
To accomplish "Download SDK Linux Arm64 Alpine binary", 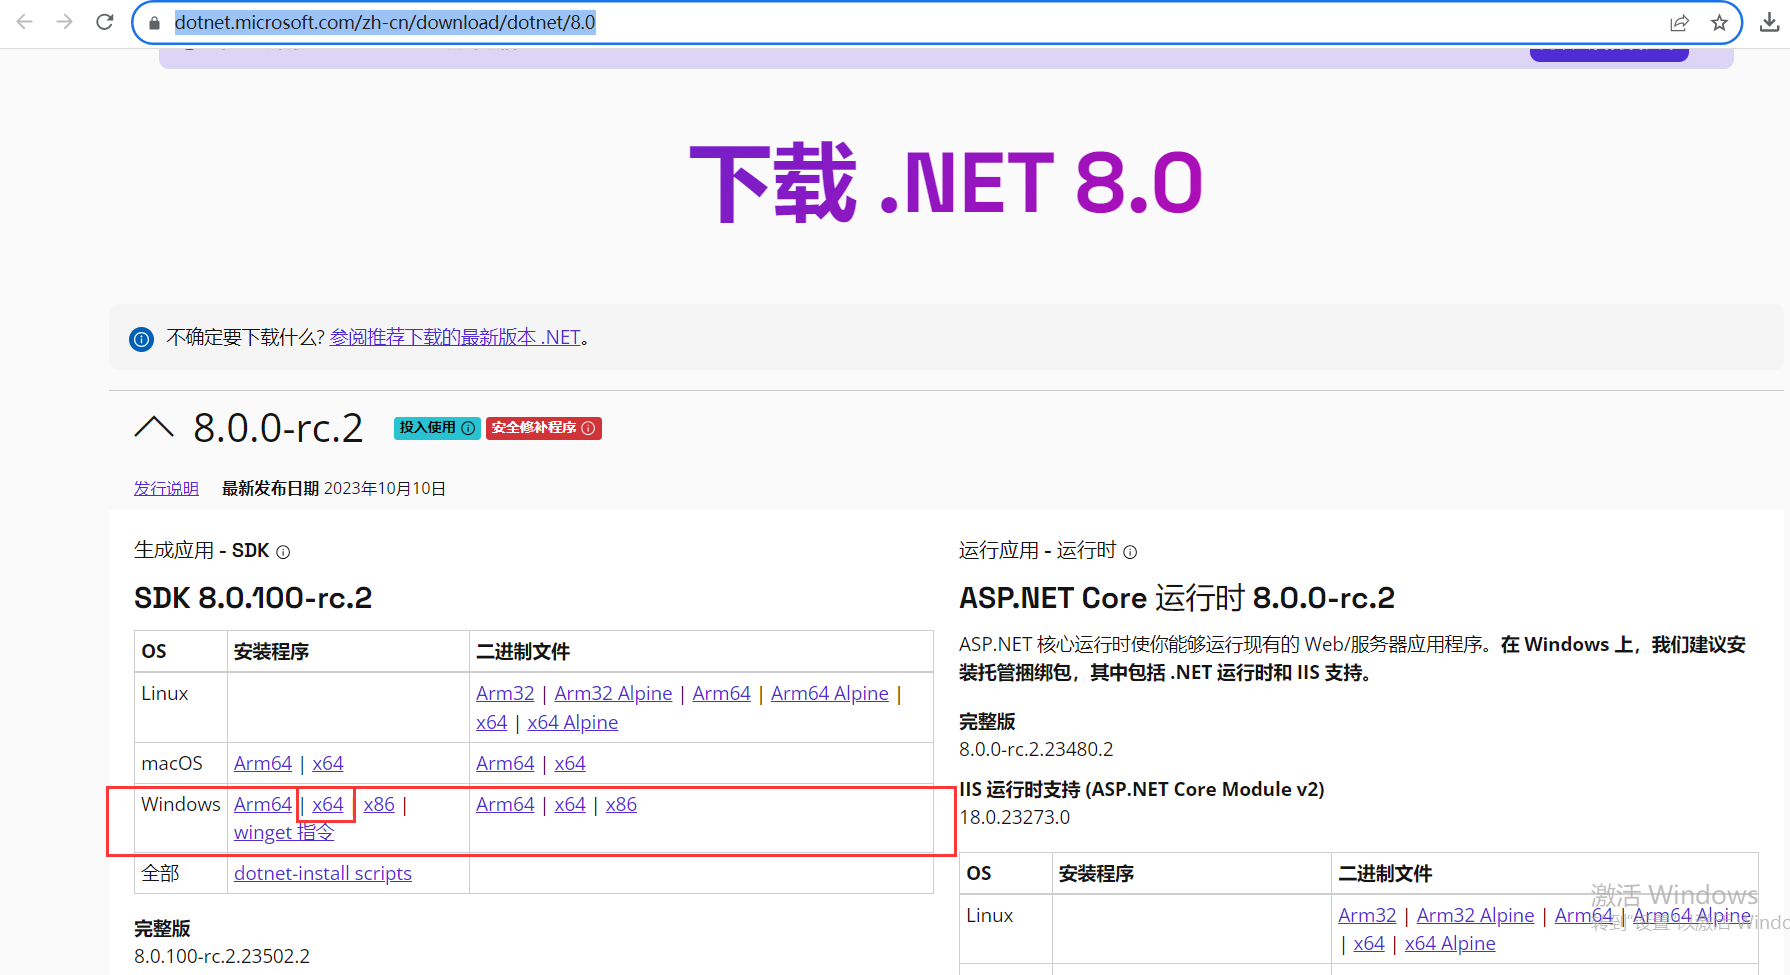I will (829, 693).
